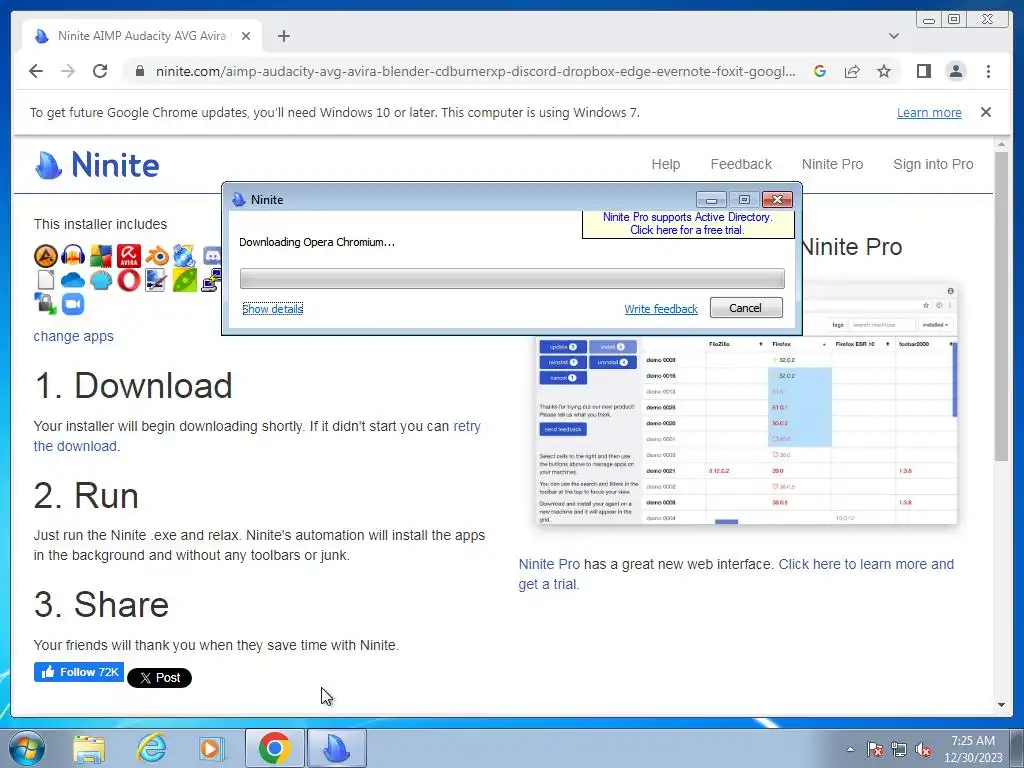Close the Ninite AIMP Audacity tab

click(246, 36)
